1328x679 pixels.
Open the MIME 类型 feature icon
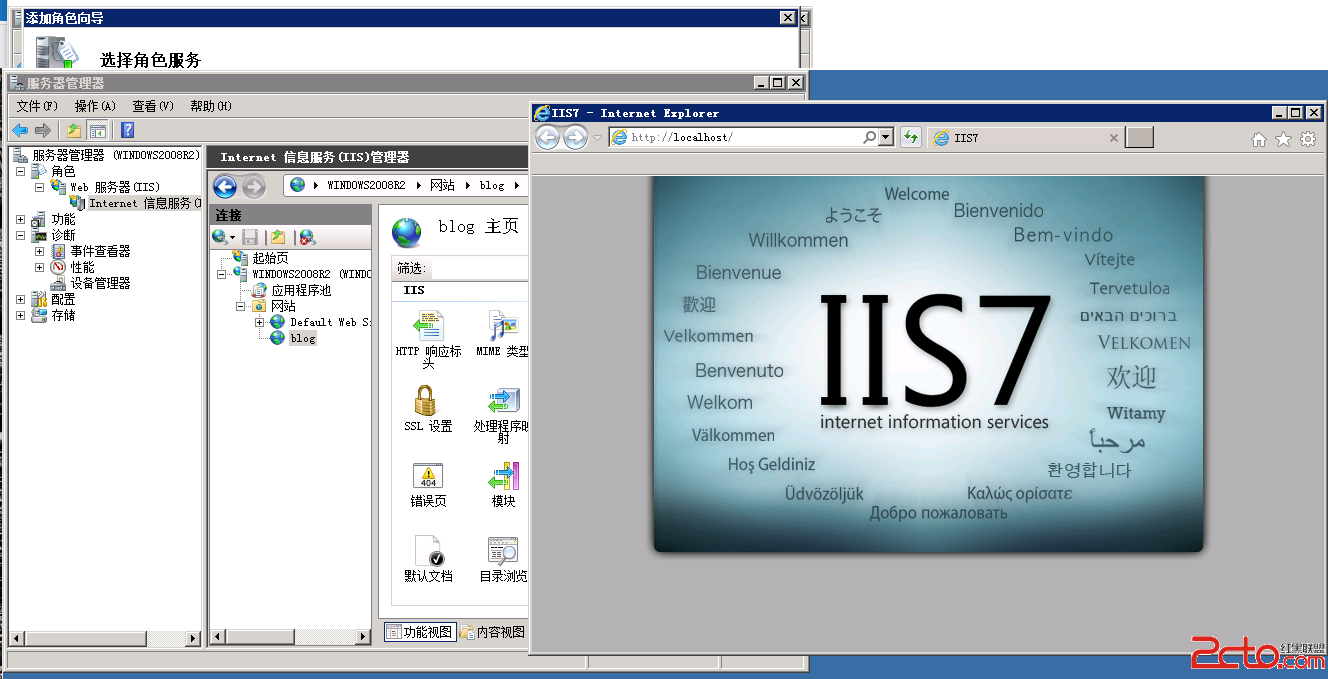[x=503, y=325]
